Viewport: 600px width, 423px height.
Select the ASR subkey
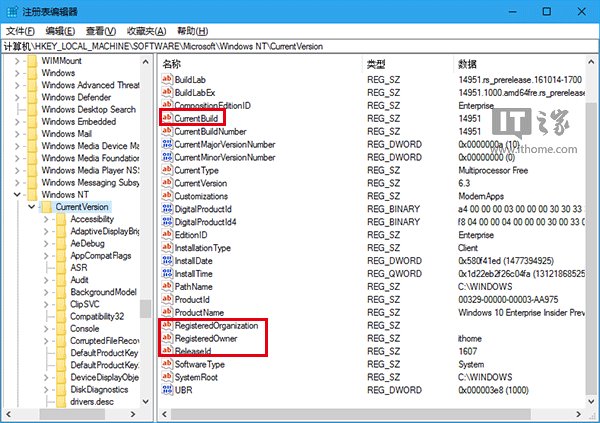tap(79, 268)
